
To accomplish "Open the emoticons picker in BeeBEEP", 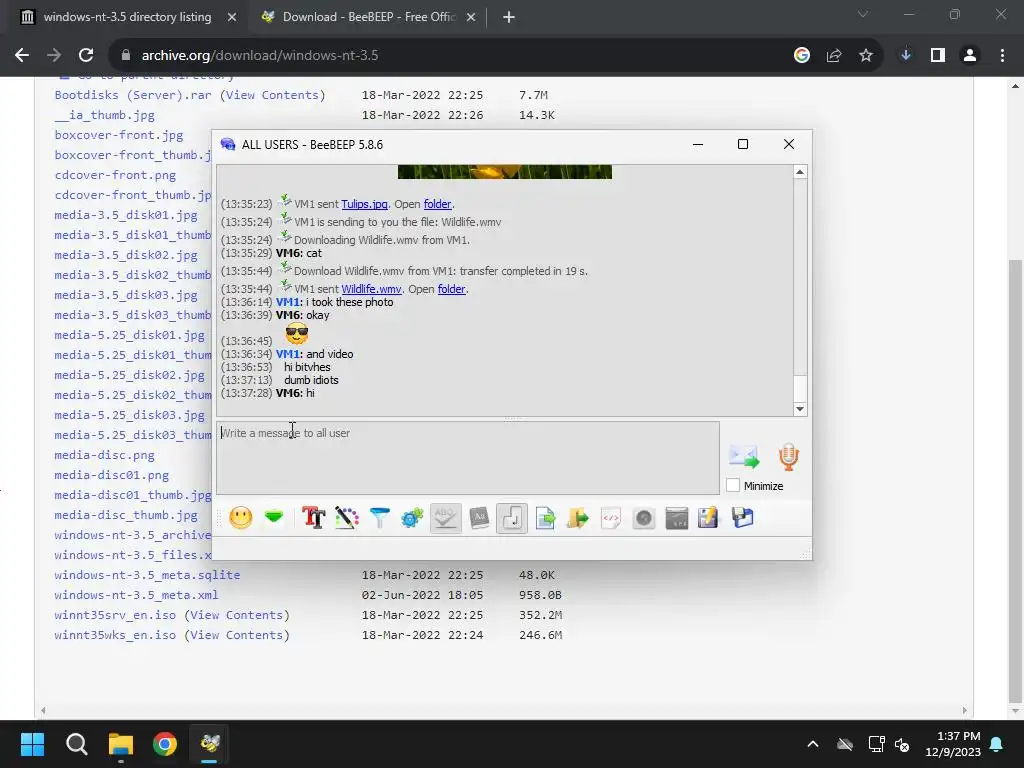I will tap(240, 519).
